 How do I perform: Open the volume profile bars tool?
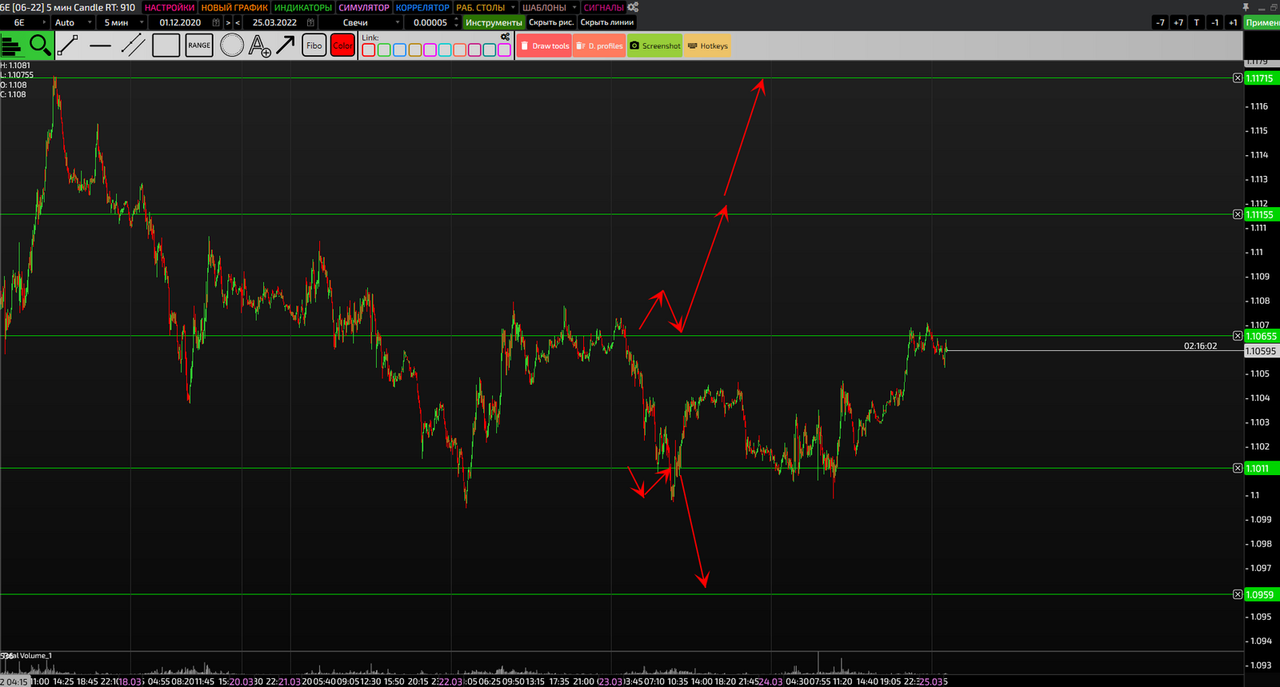(x=12, y=45)
